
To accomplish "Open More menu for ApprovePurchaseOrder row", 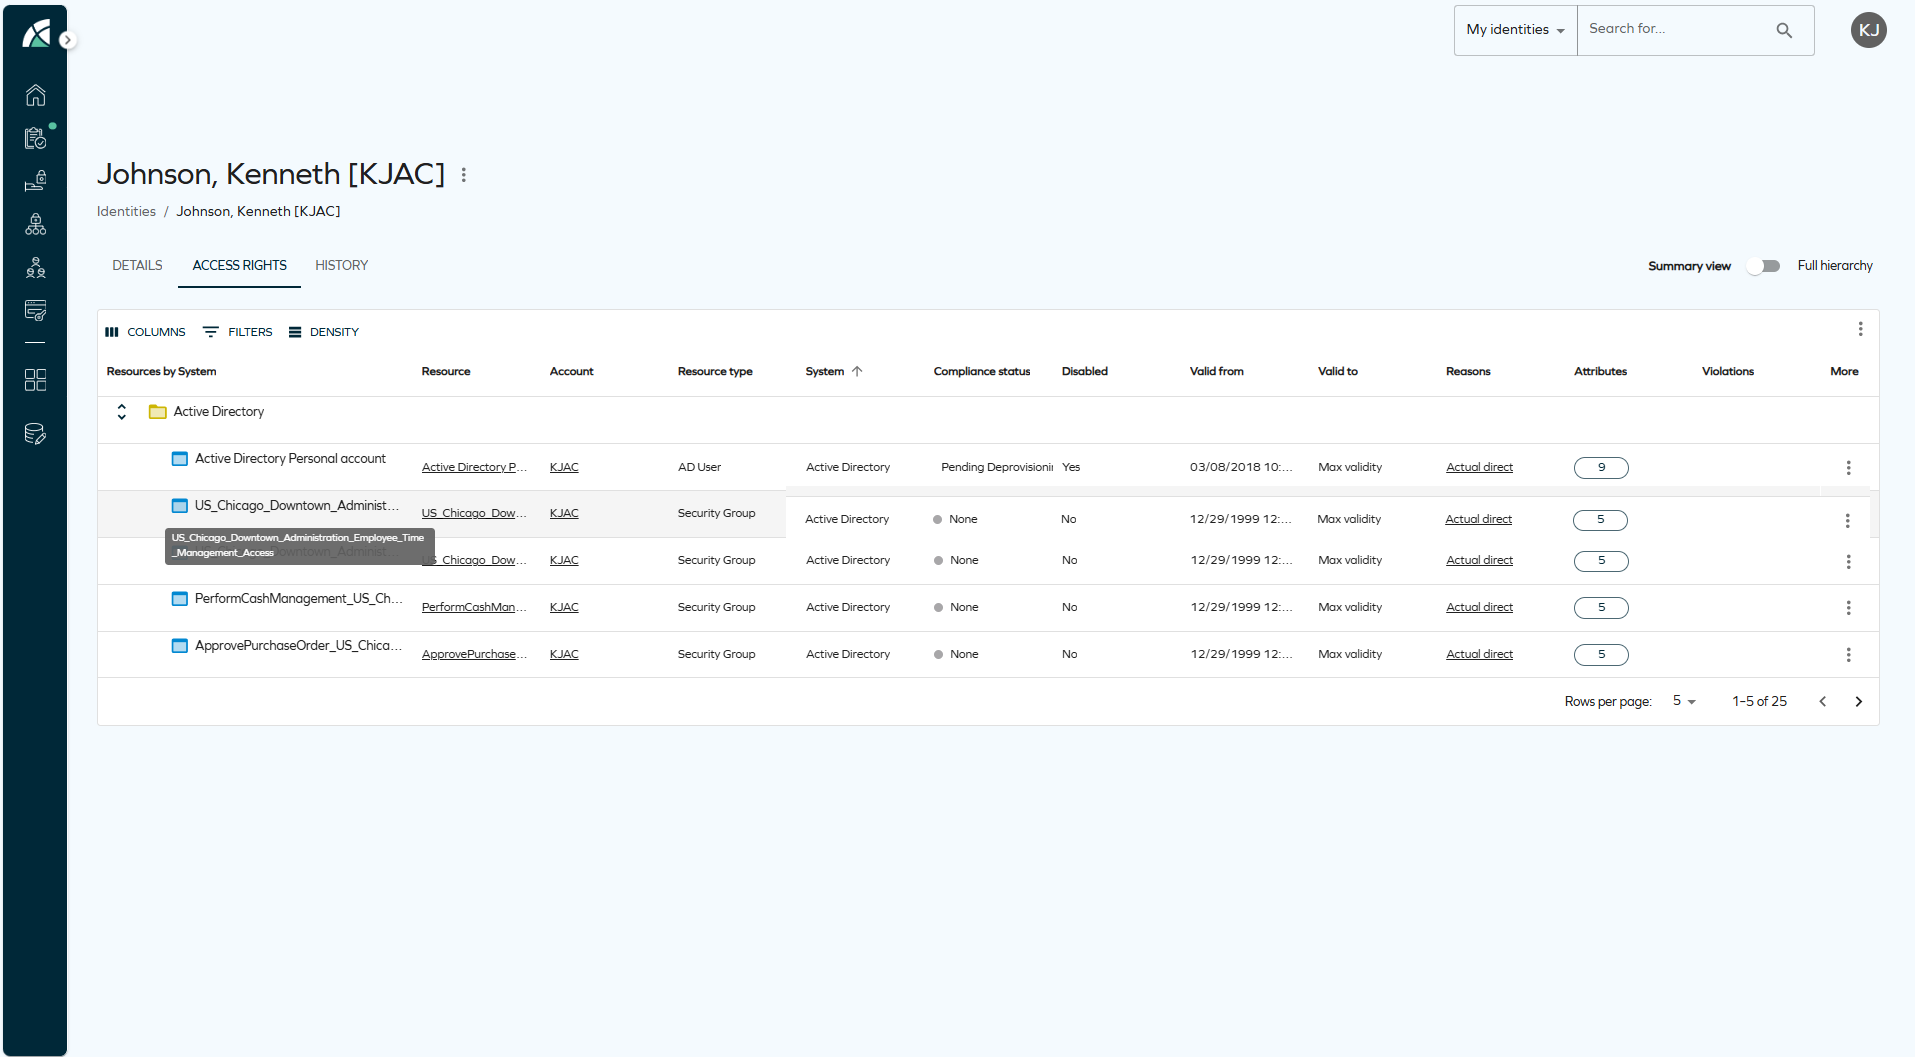I will pyautogui.click(x=1848, y=655).
